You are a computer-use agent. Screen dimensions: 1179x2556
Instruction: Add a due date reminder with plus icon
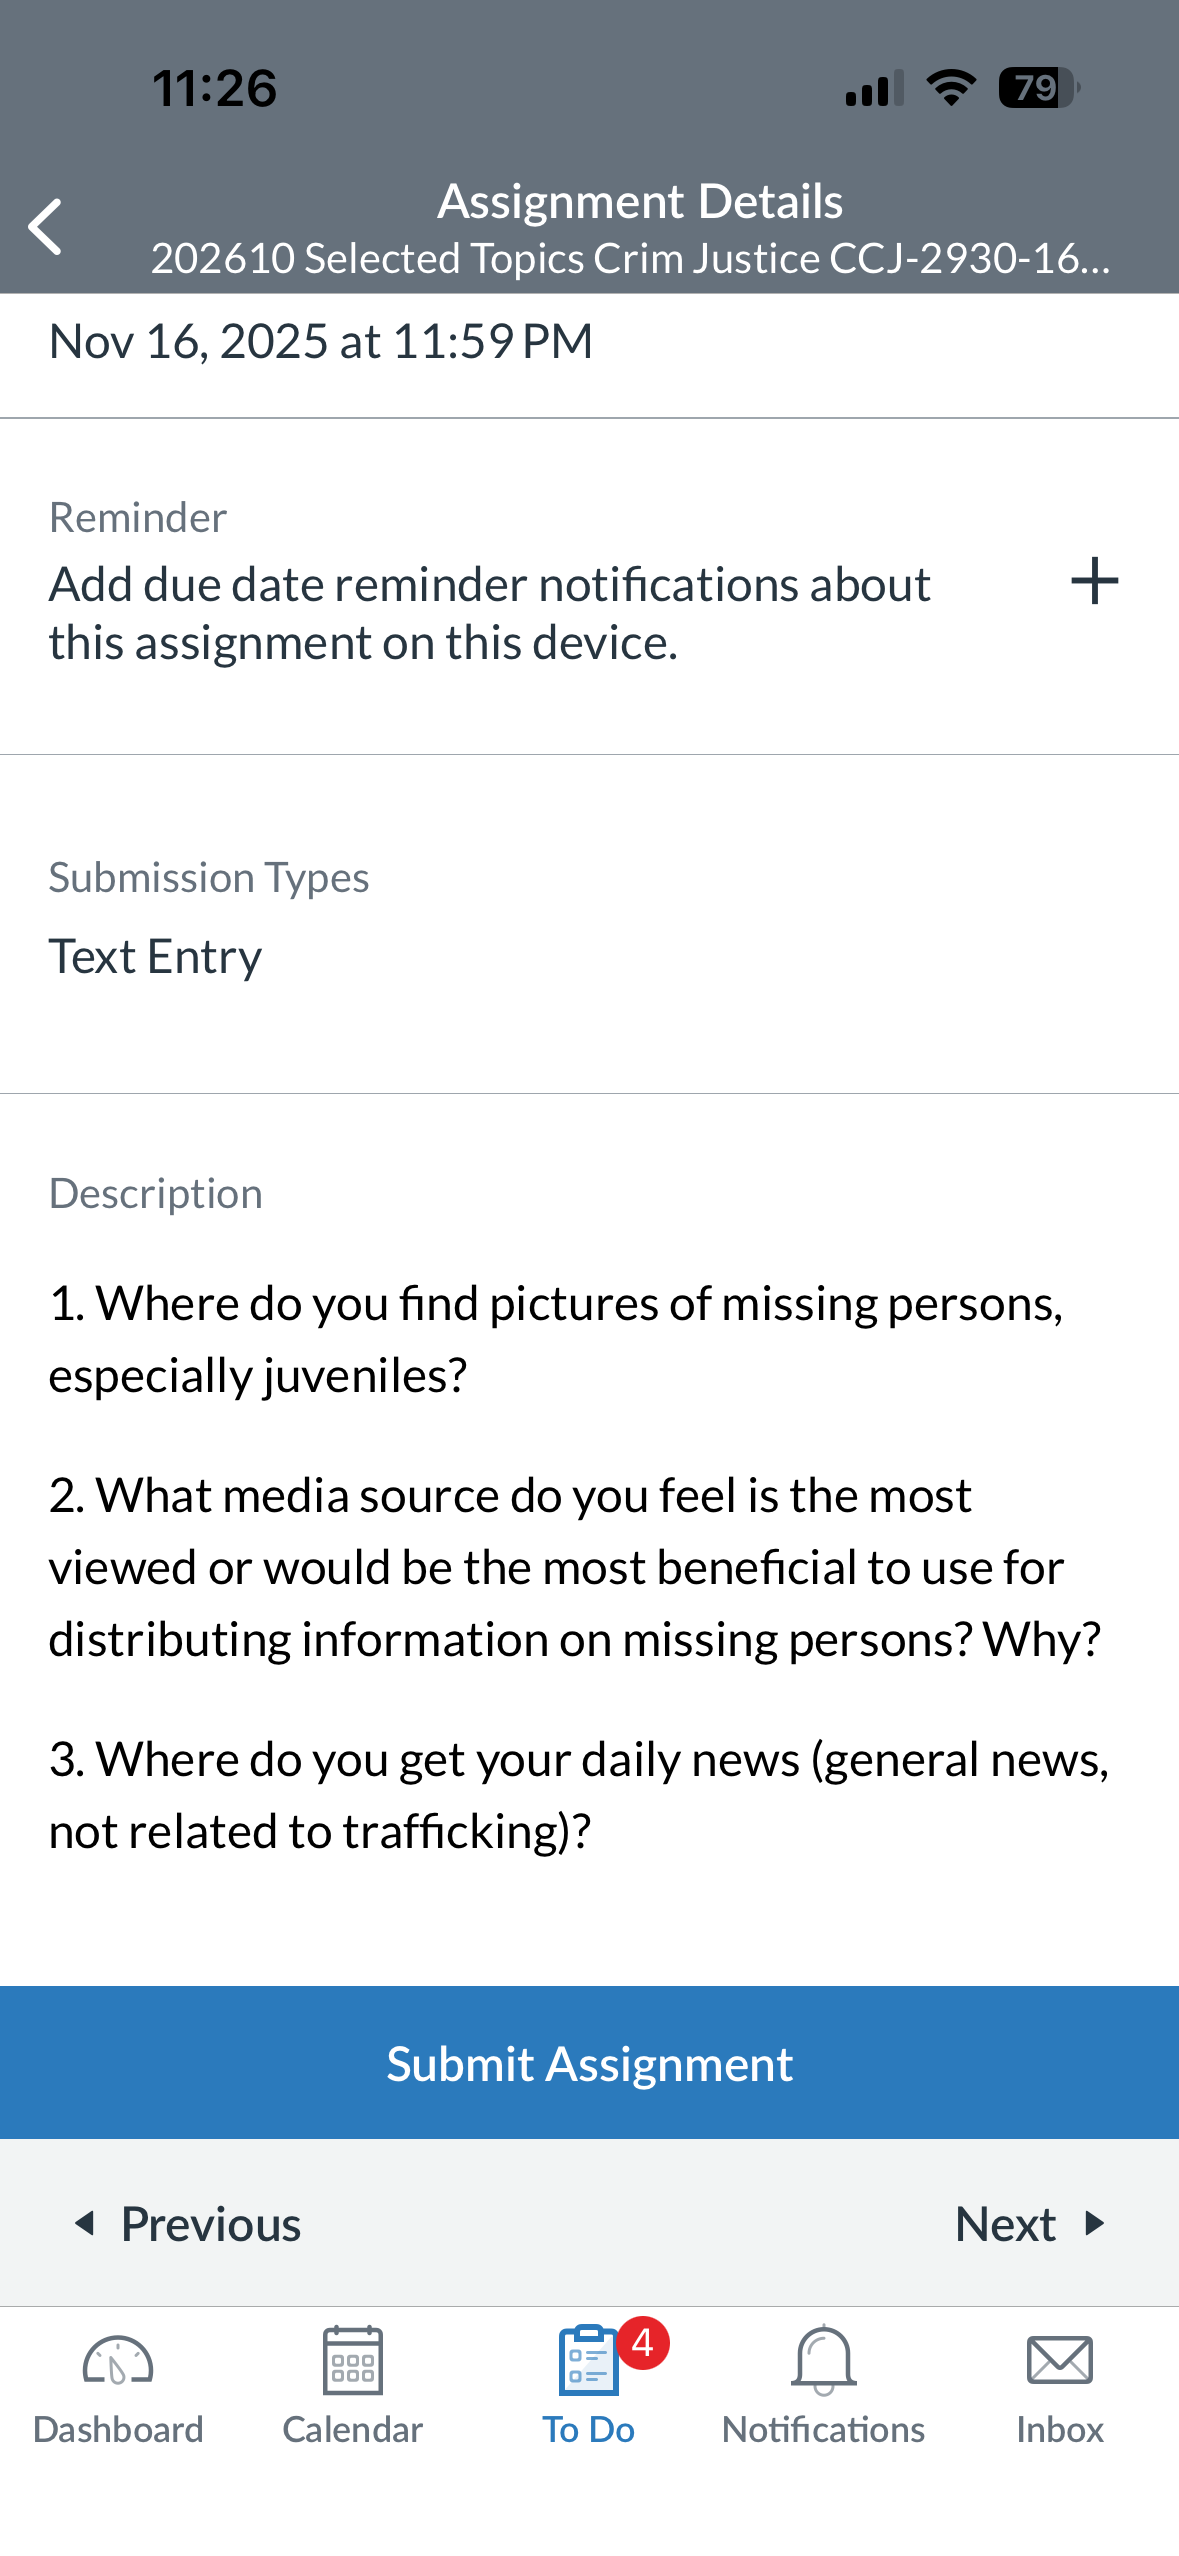1094,581
